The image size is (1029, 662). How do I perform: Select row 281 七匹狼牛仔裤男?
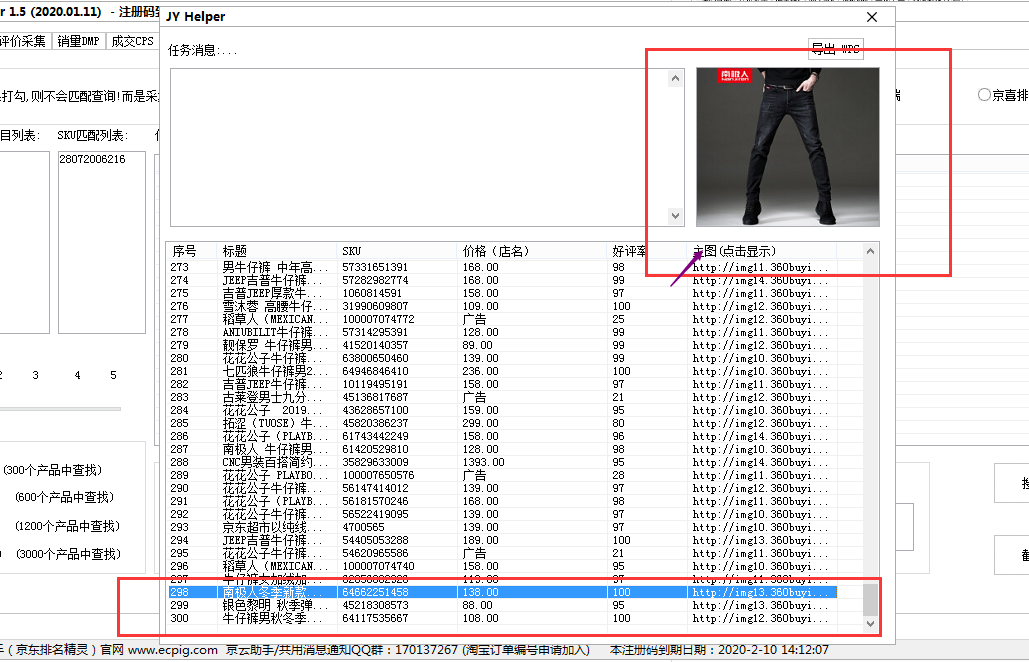pyautogui.click(x=501, y=371)
